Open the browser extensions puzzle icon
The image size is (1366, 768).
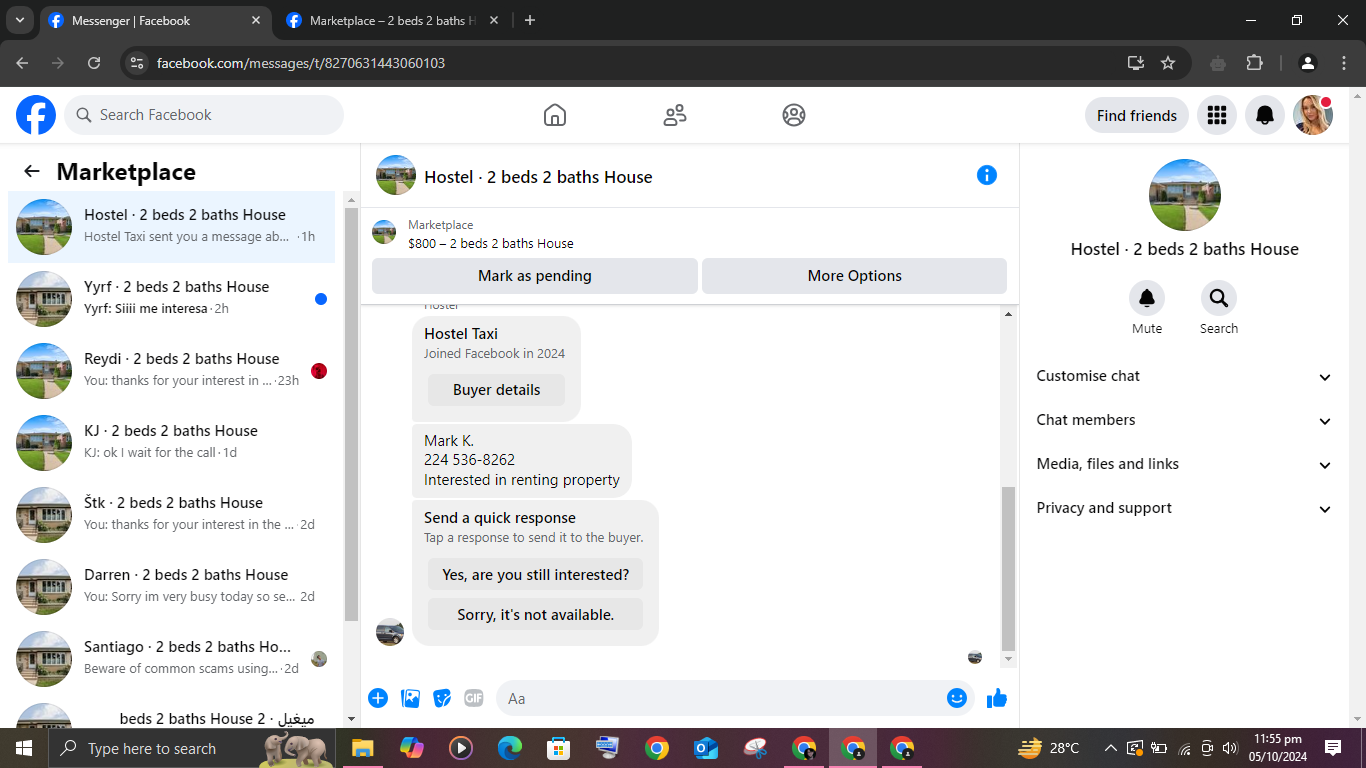click(x=1255, y=63)
